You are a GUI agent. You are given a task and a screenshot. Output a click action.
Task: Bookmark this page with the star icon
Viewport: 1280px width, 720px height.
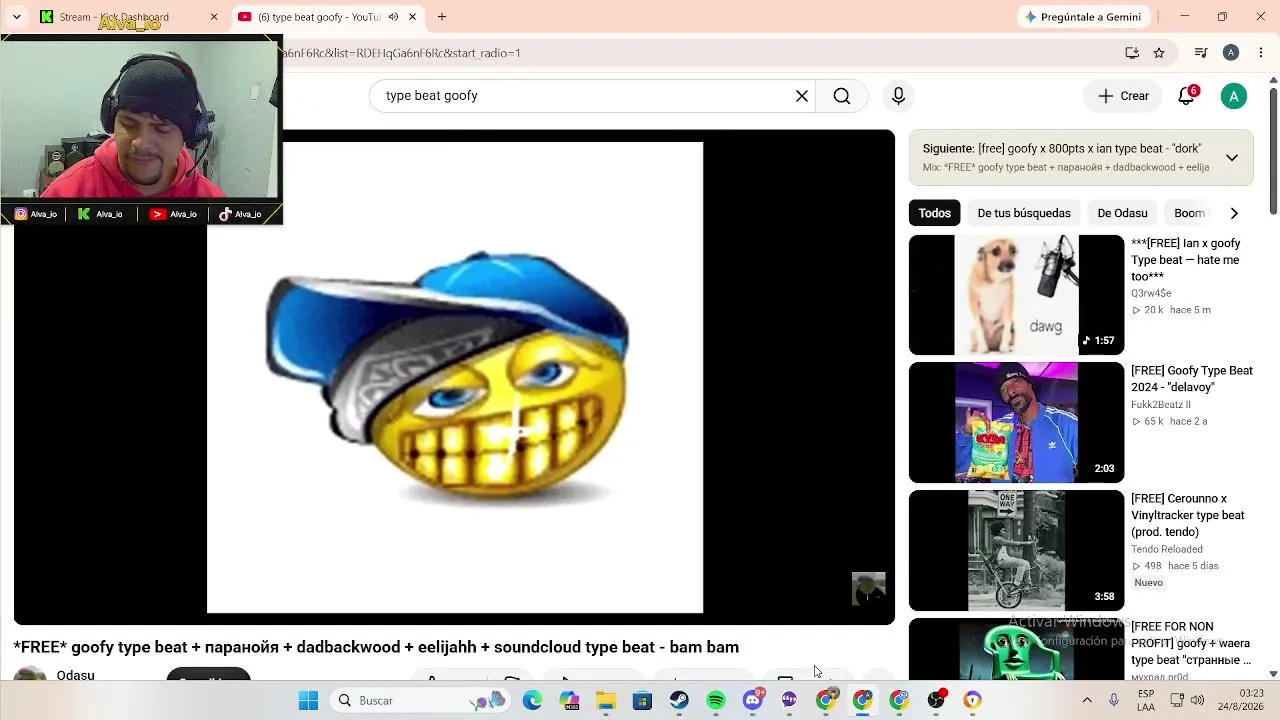click(1159, 53)
